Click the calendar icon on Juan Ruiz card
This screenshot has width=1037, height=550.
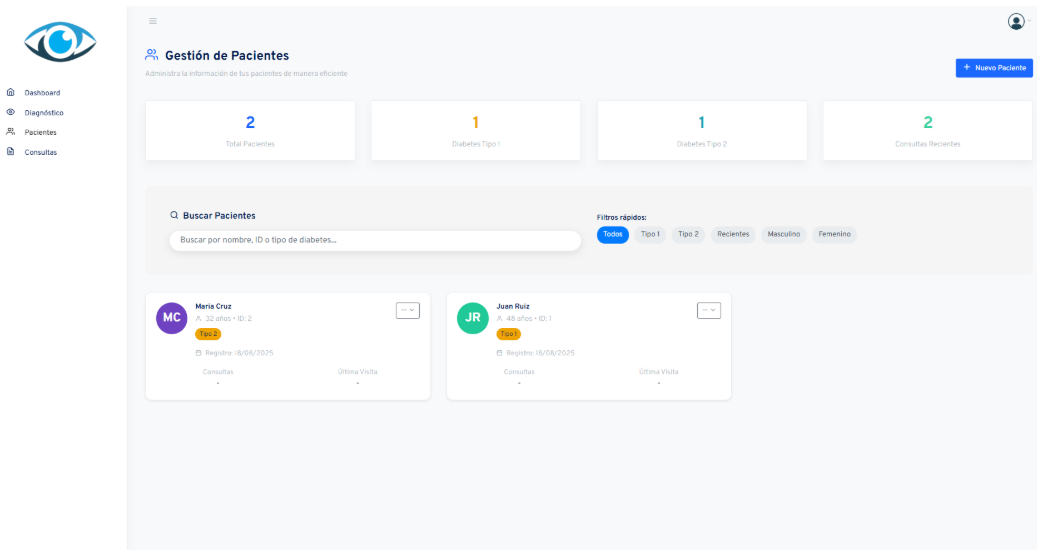[499, 353]
